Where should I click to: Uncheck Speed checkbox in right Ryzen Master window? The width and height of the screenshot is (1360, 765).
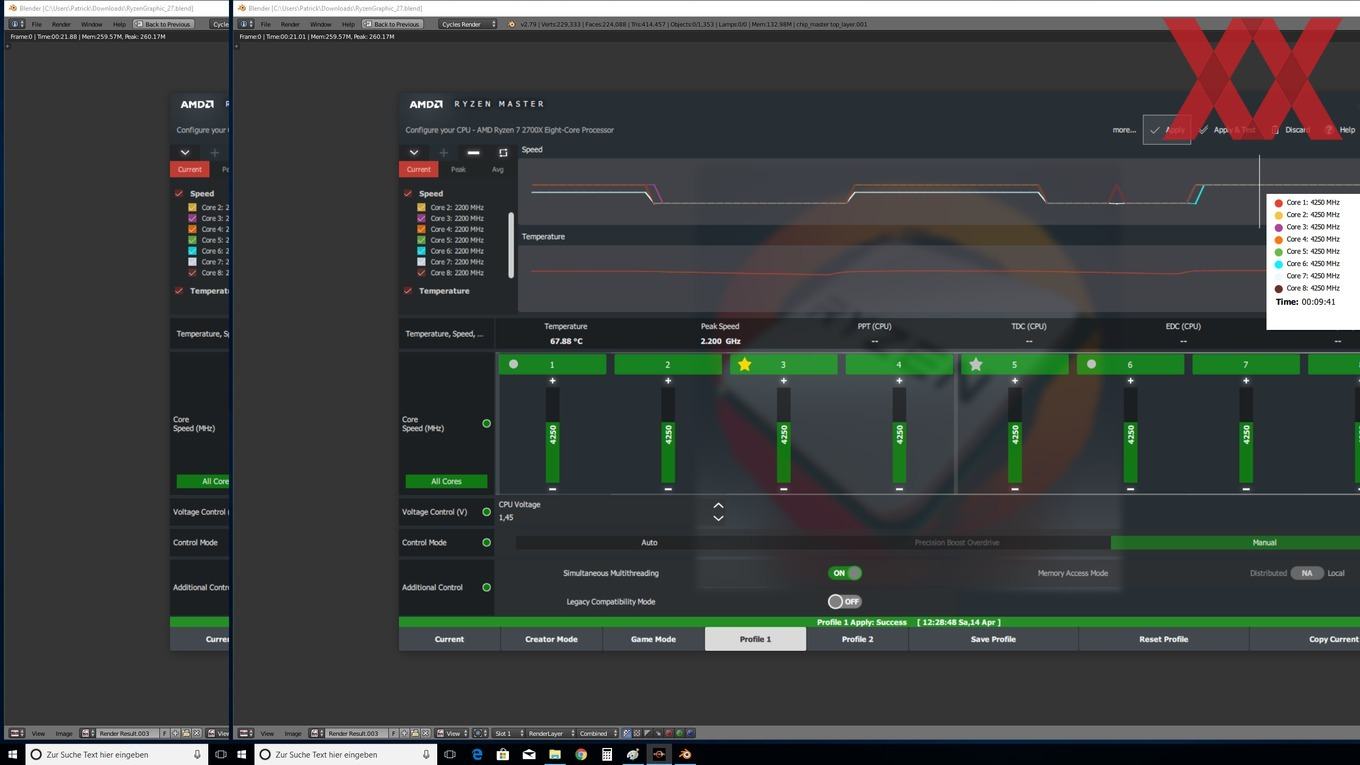[x=408, y=193]
